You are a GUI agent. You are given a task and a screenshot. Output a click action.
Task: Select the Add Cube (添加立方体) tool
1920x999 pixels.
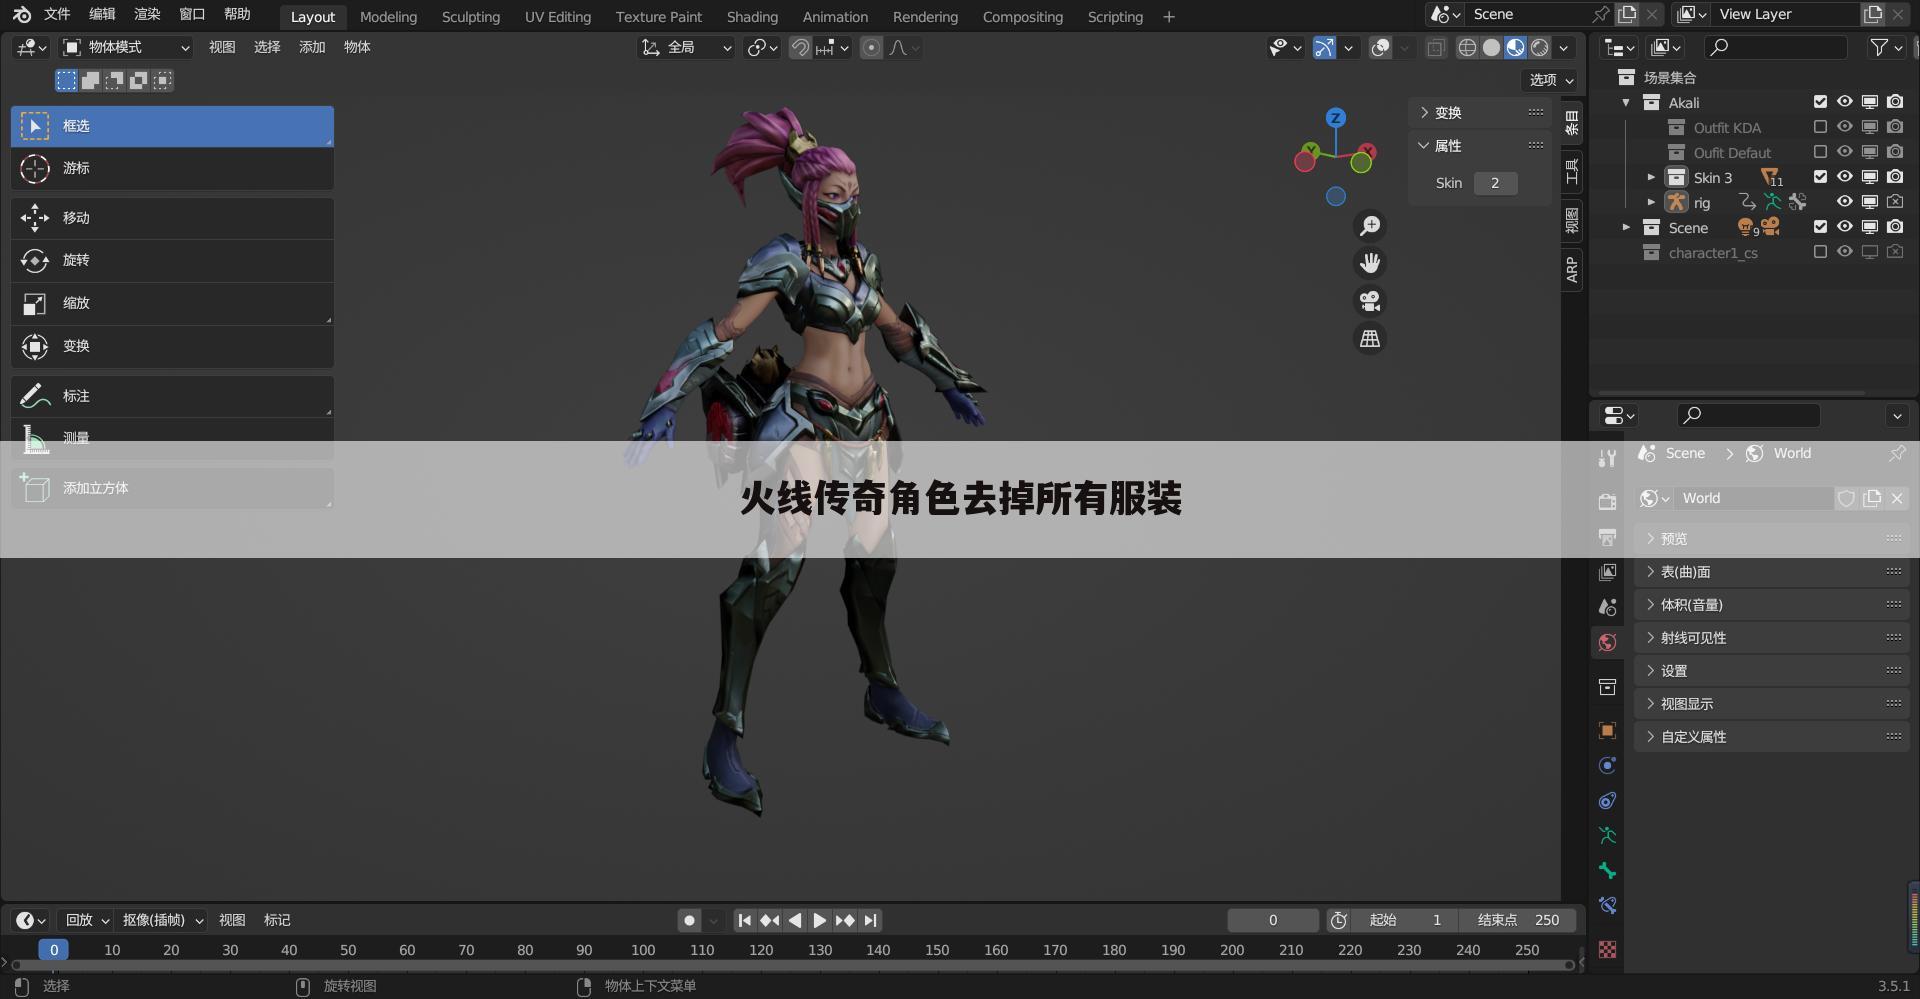(x=172, y=488)
